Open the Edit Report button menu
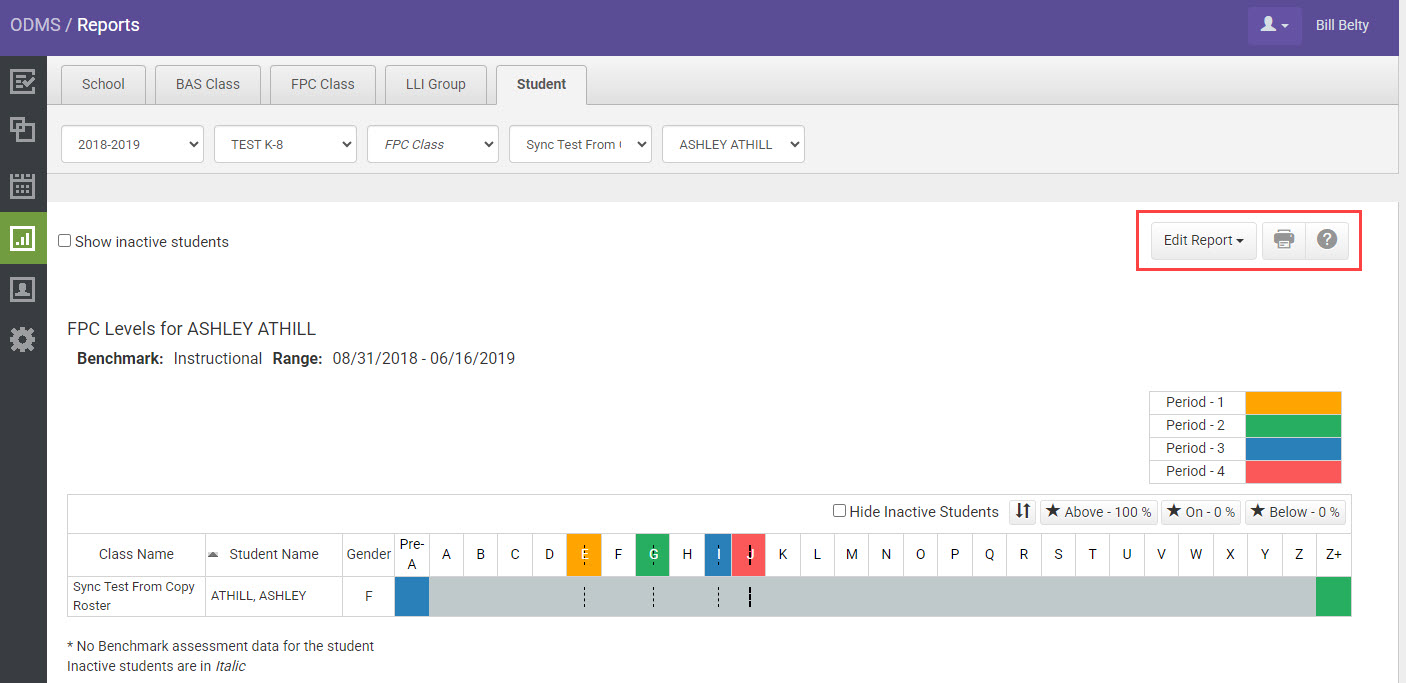 pos(1203,240)
